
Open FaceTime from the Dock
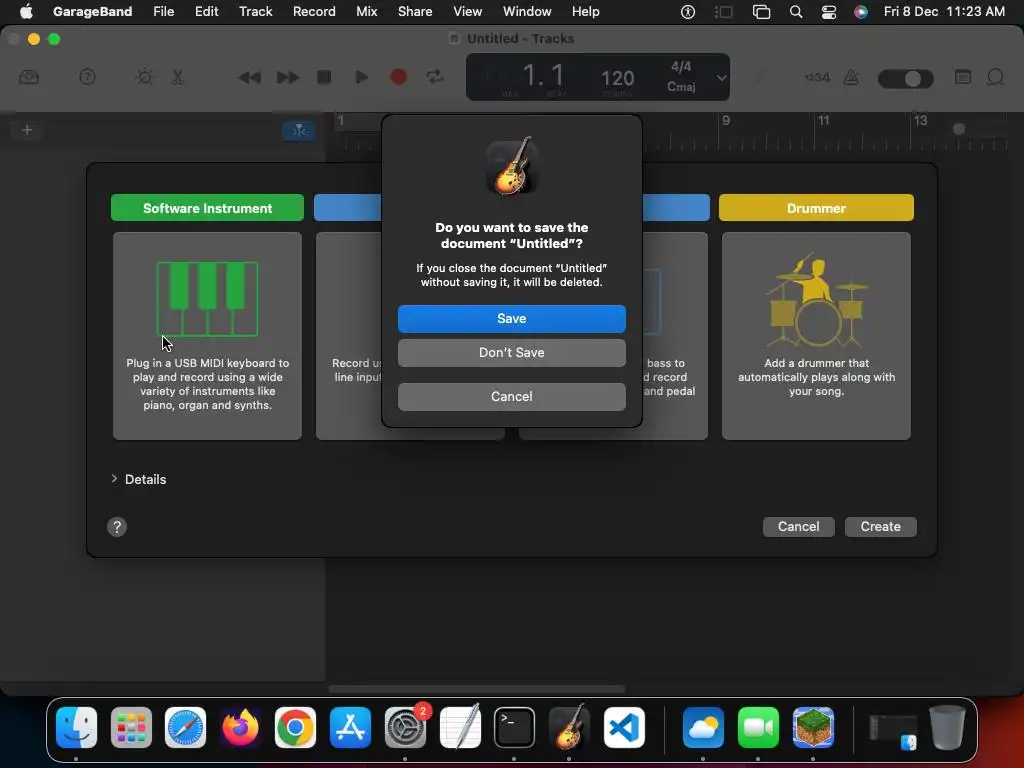click(758, 728)
